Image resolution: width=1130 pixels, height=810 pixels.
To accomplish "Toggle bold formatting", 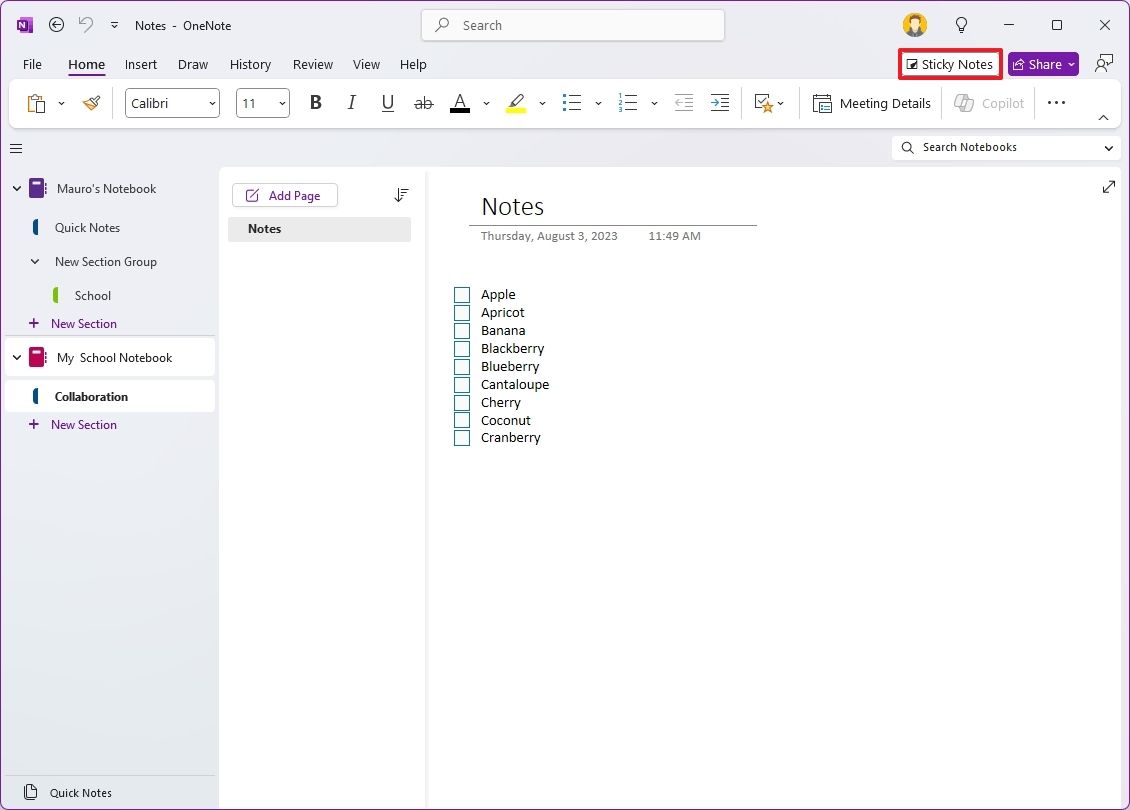I will pos(316,102).
